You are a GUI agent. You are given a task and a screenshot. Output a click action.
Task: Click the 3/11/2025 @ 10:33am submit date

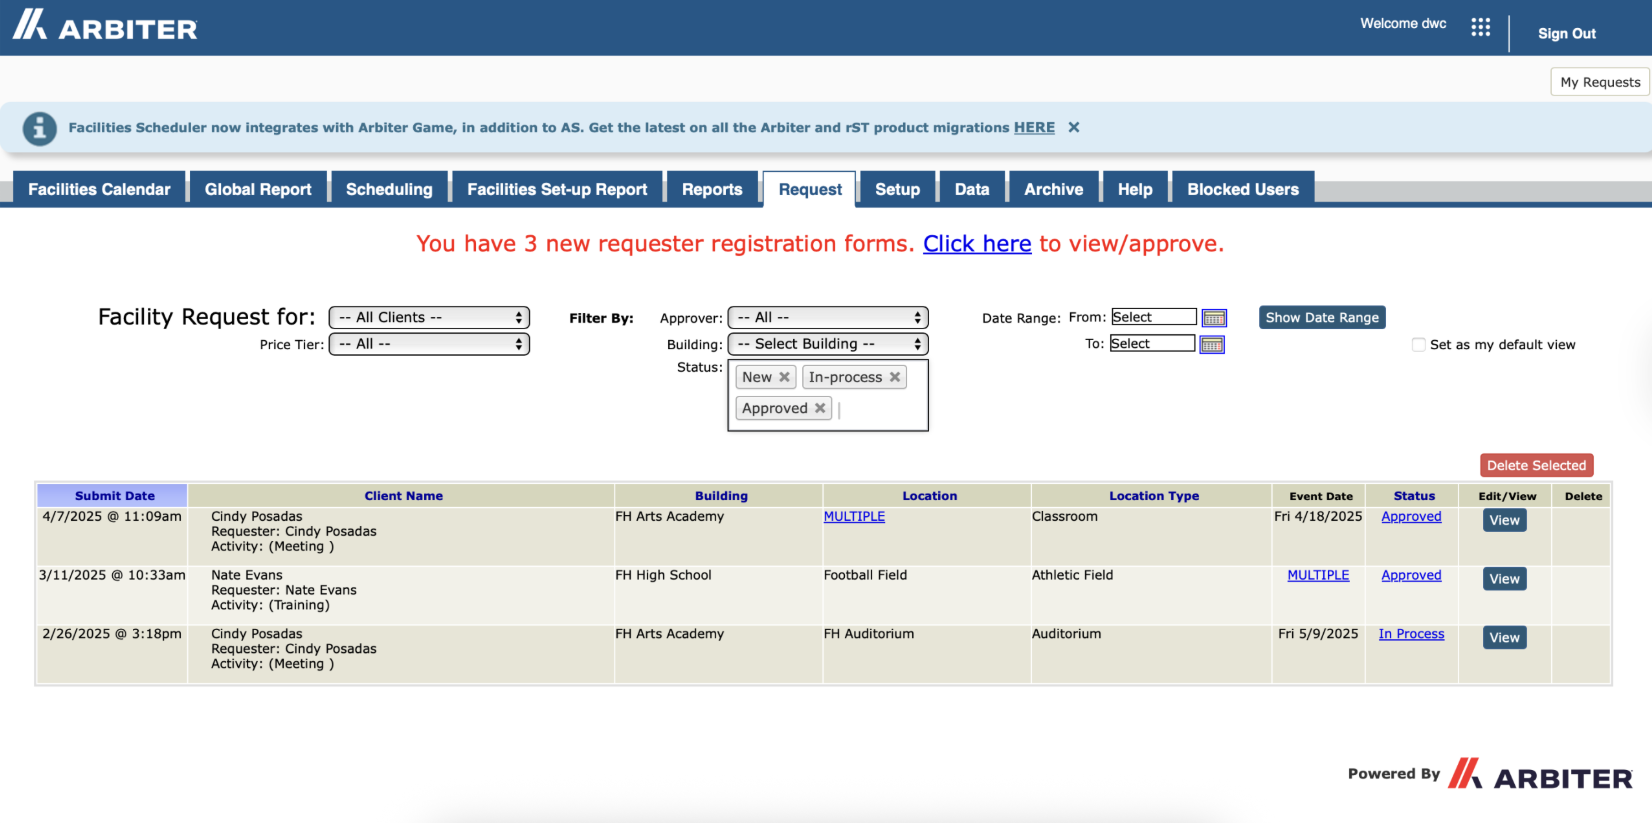coord(112,575)
